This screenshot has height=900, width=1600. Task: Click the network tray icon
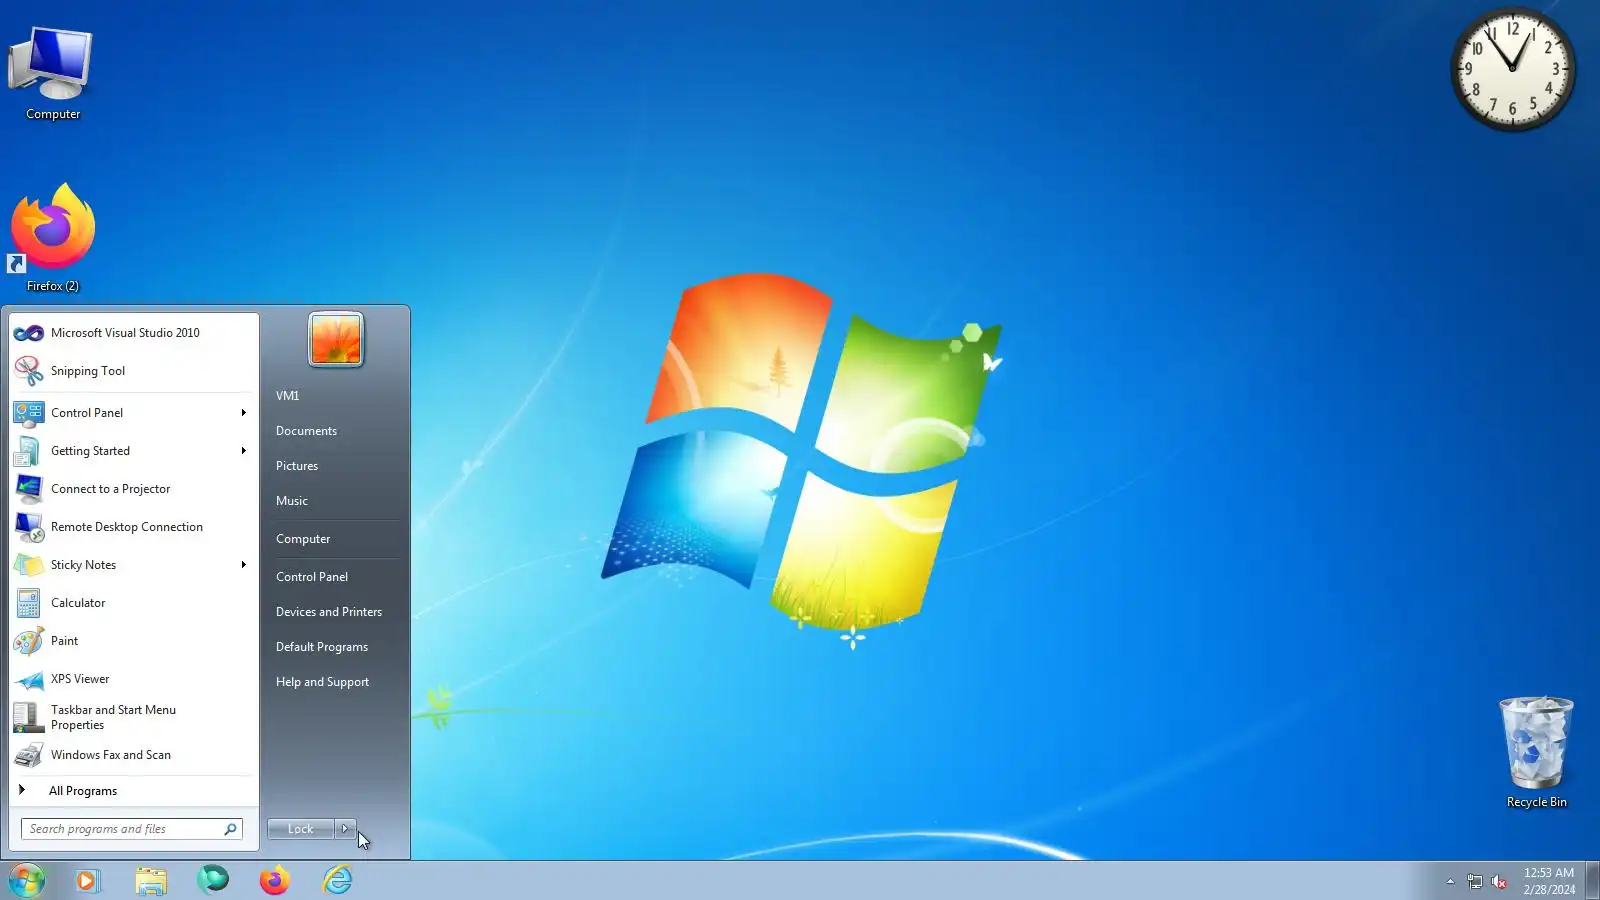(1474, 881)
